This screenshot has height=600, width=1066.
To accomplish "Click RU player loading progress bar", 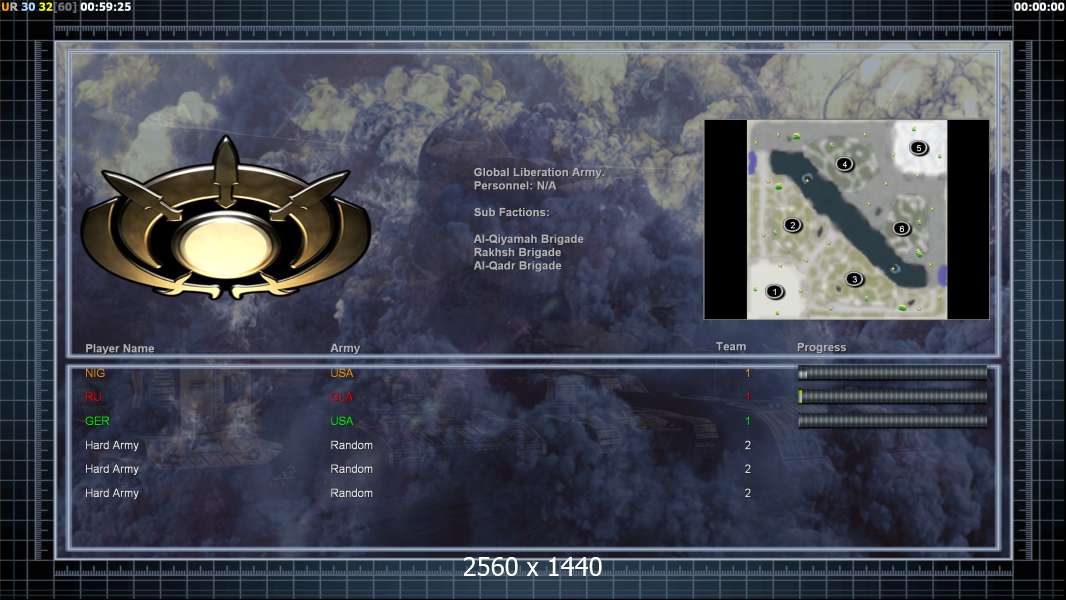I will [892, 397].
